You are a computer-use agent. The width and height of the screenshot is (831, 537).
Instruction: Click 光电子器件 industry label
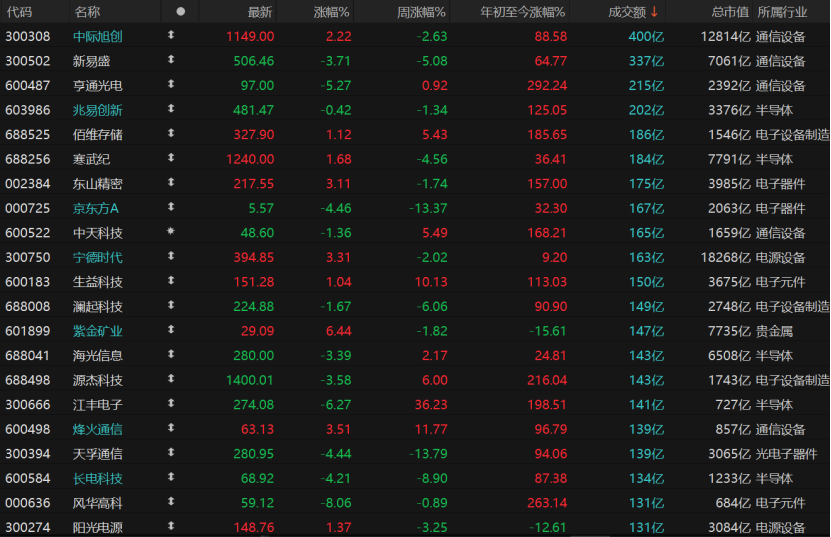(786, 454)
